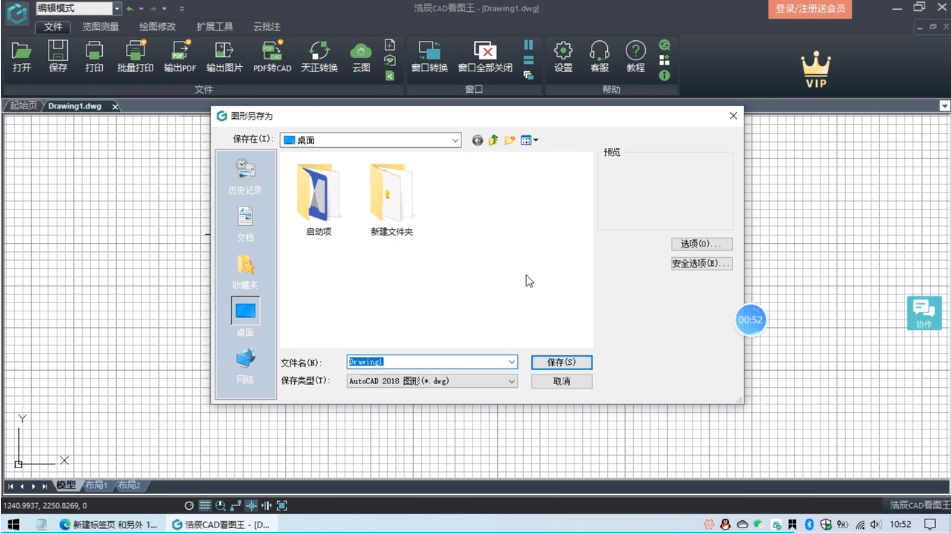The width and height of the screenshot is (951, 533).
Task: Switch to the 文件 ribbon tab
Action: point(53,27)
